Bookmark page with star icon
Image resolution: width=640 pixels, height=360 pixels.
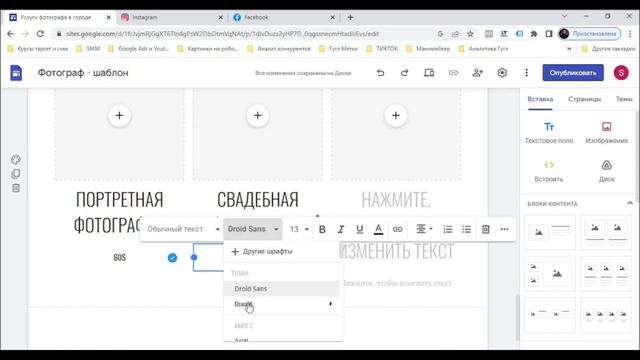pyautogui.click(x=470, y=34)
